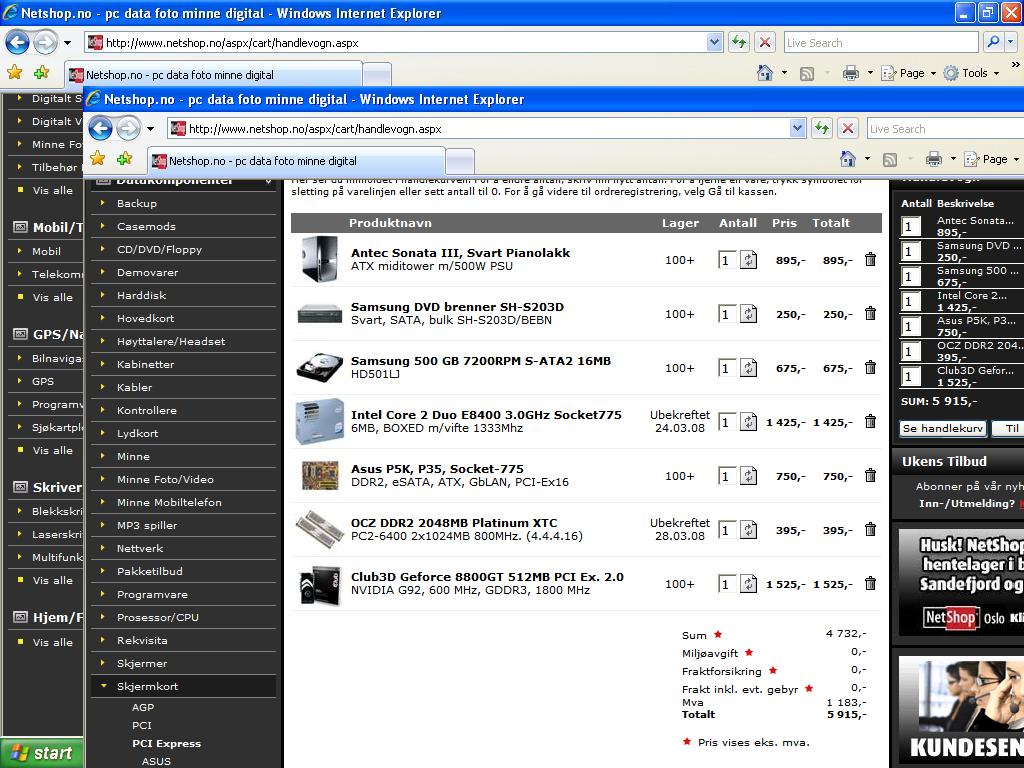Open search provider dropdown in background window
Screen dimensions: 1024x768
point(1011,42)
